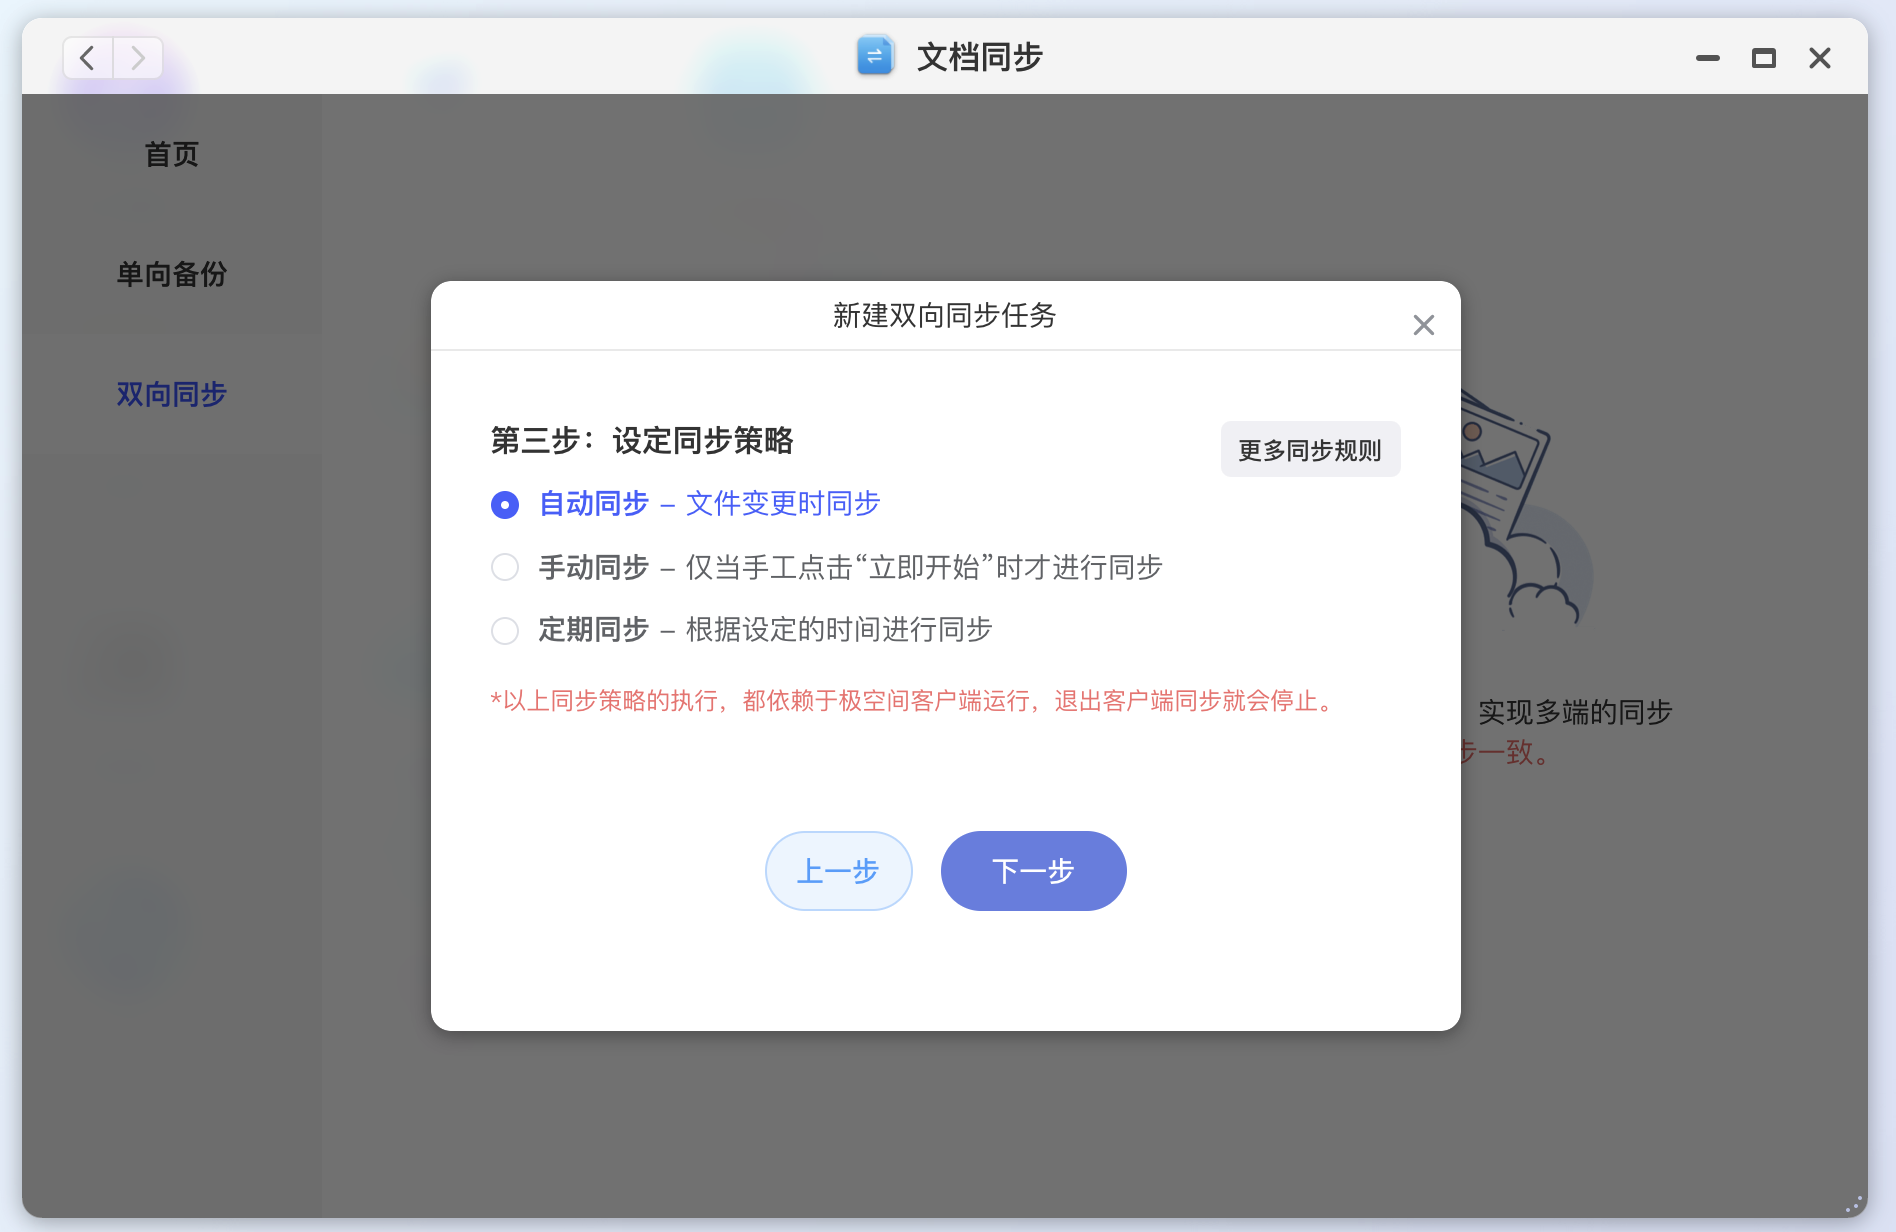Click the back navigation arrow

tap(88, 58)
